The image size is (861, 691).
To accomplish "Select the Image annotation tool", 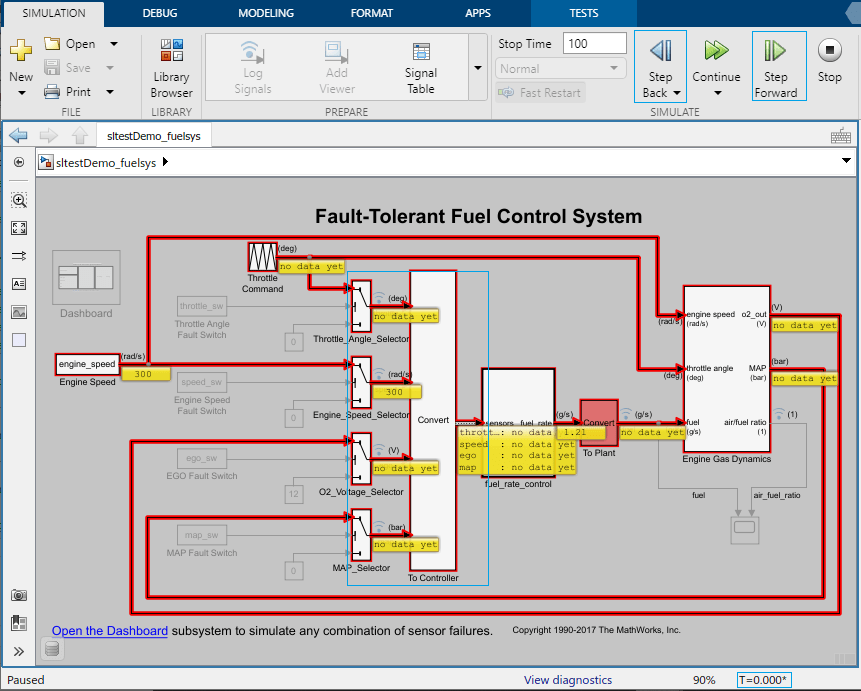I will (19, 312).
